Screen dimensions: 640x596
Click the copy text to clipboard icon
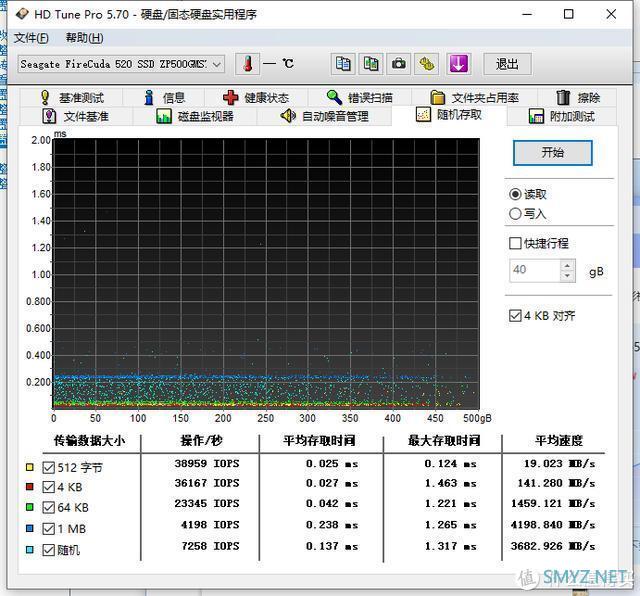[x=343, y=64]
